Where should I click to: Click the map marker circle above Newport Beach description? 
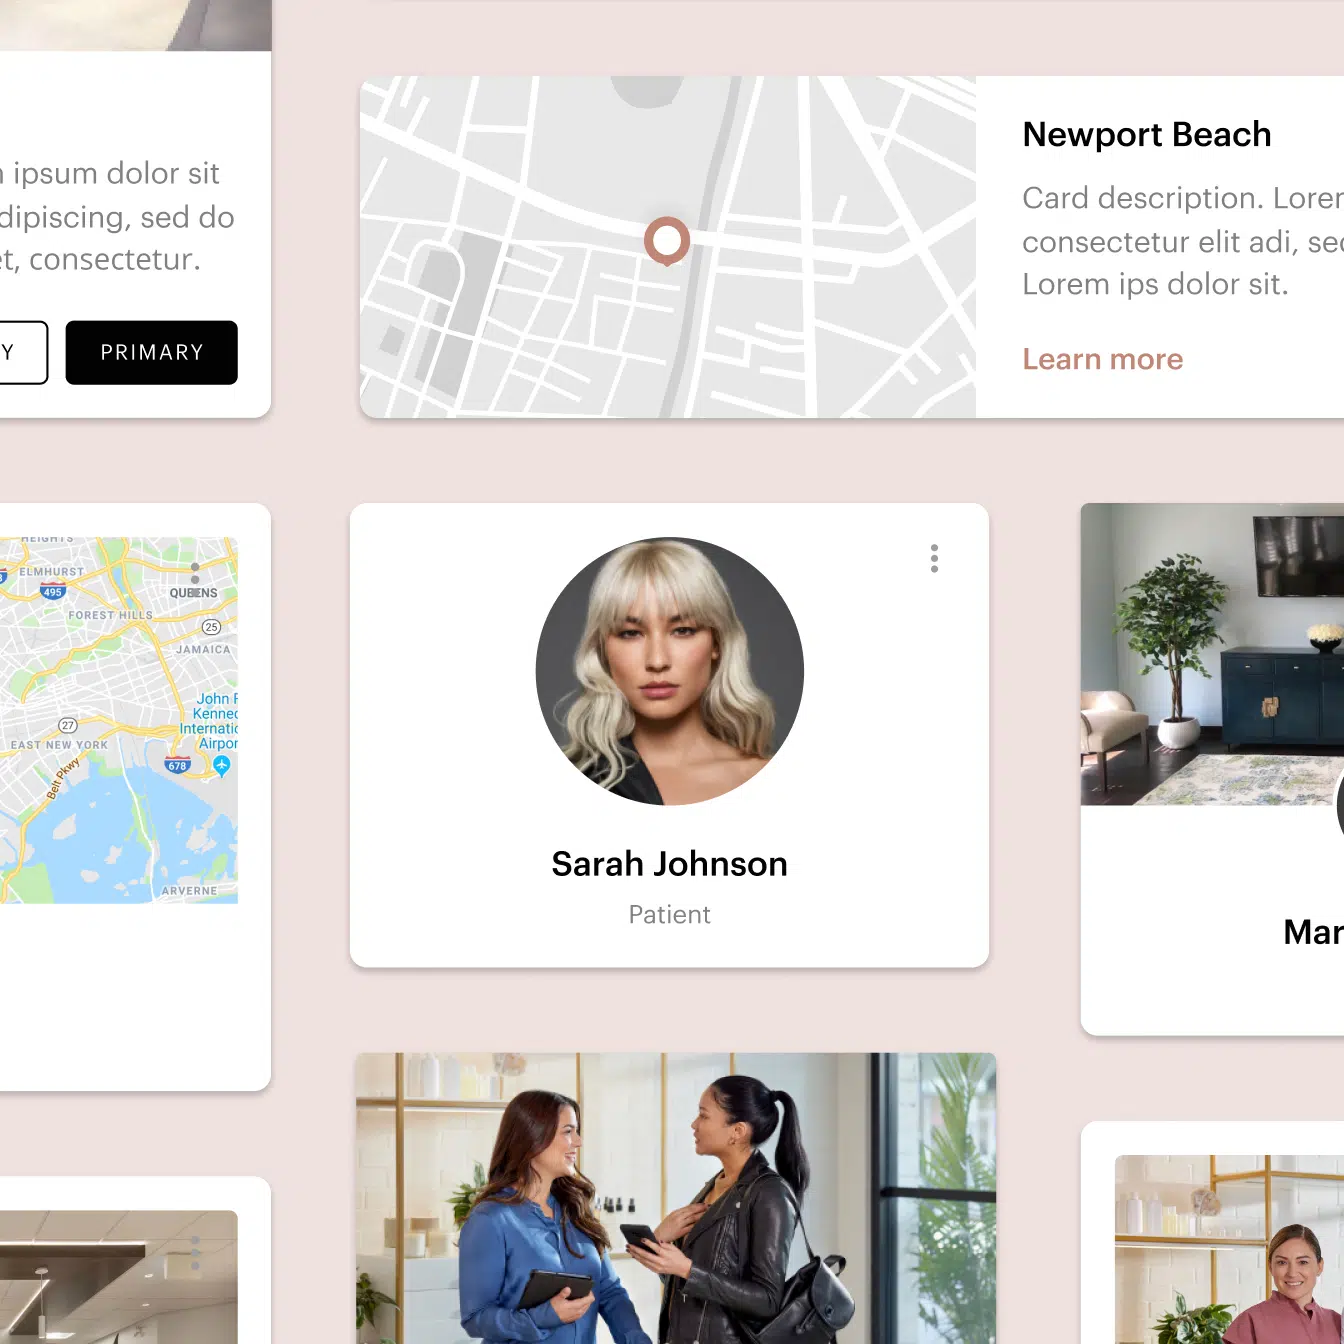click(668, 242)
